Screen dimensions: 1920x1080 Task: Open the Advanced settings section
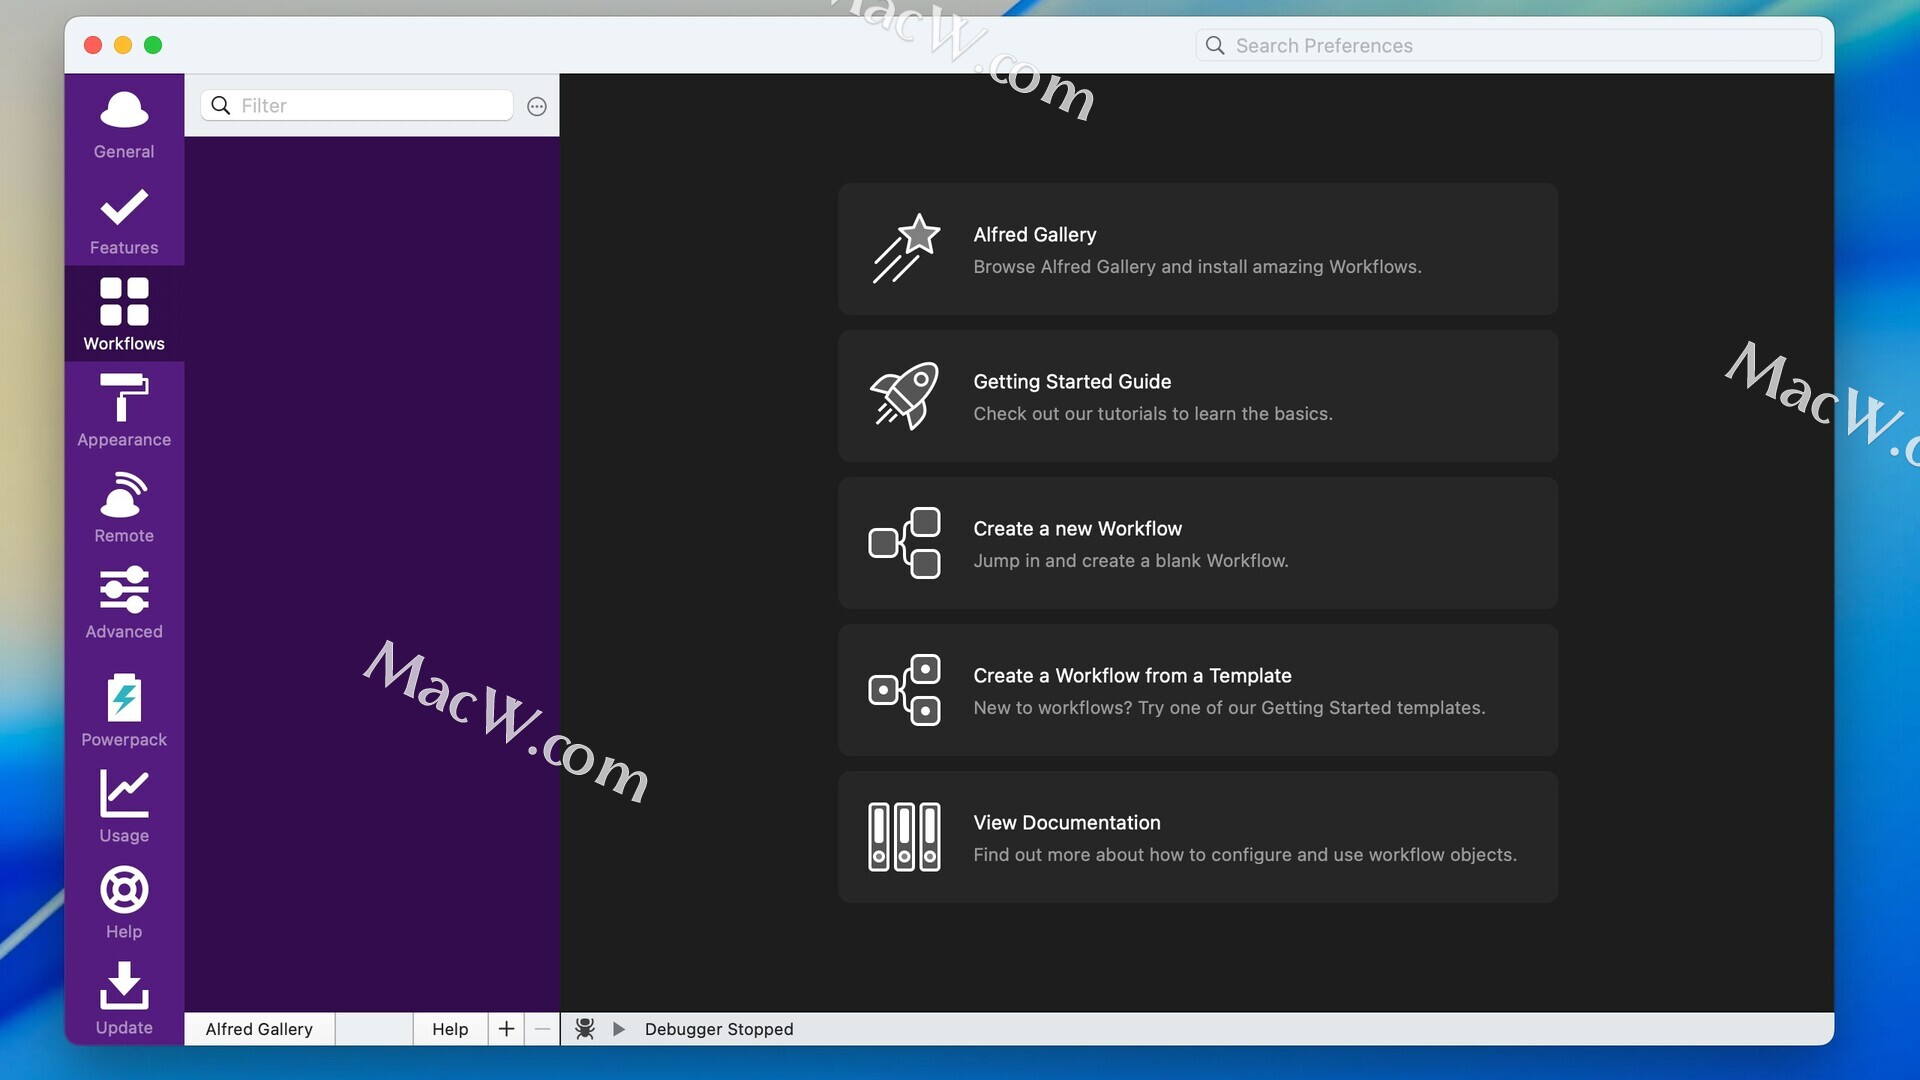point(124,602)
